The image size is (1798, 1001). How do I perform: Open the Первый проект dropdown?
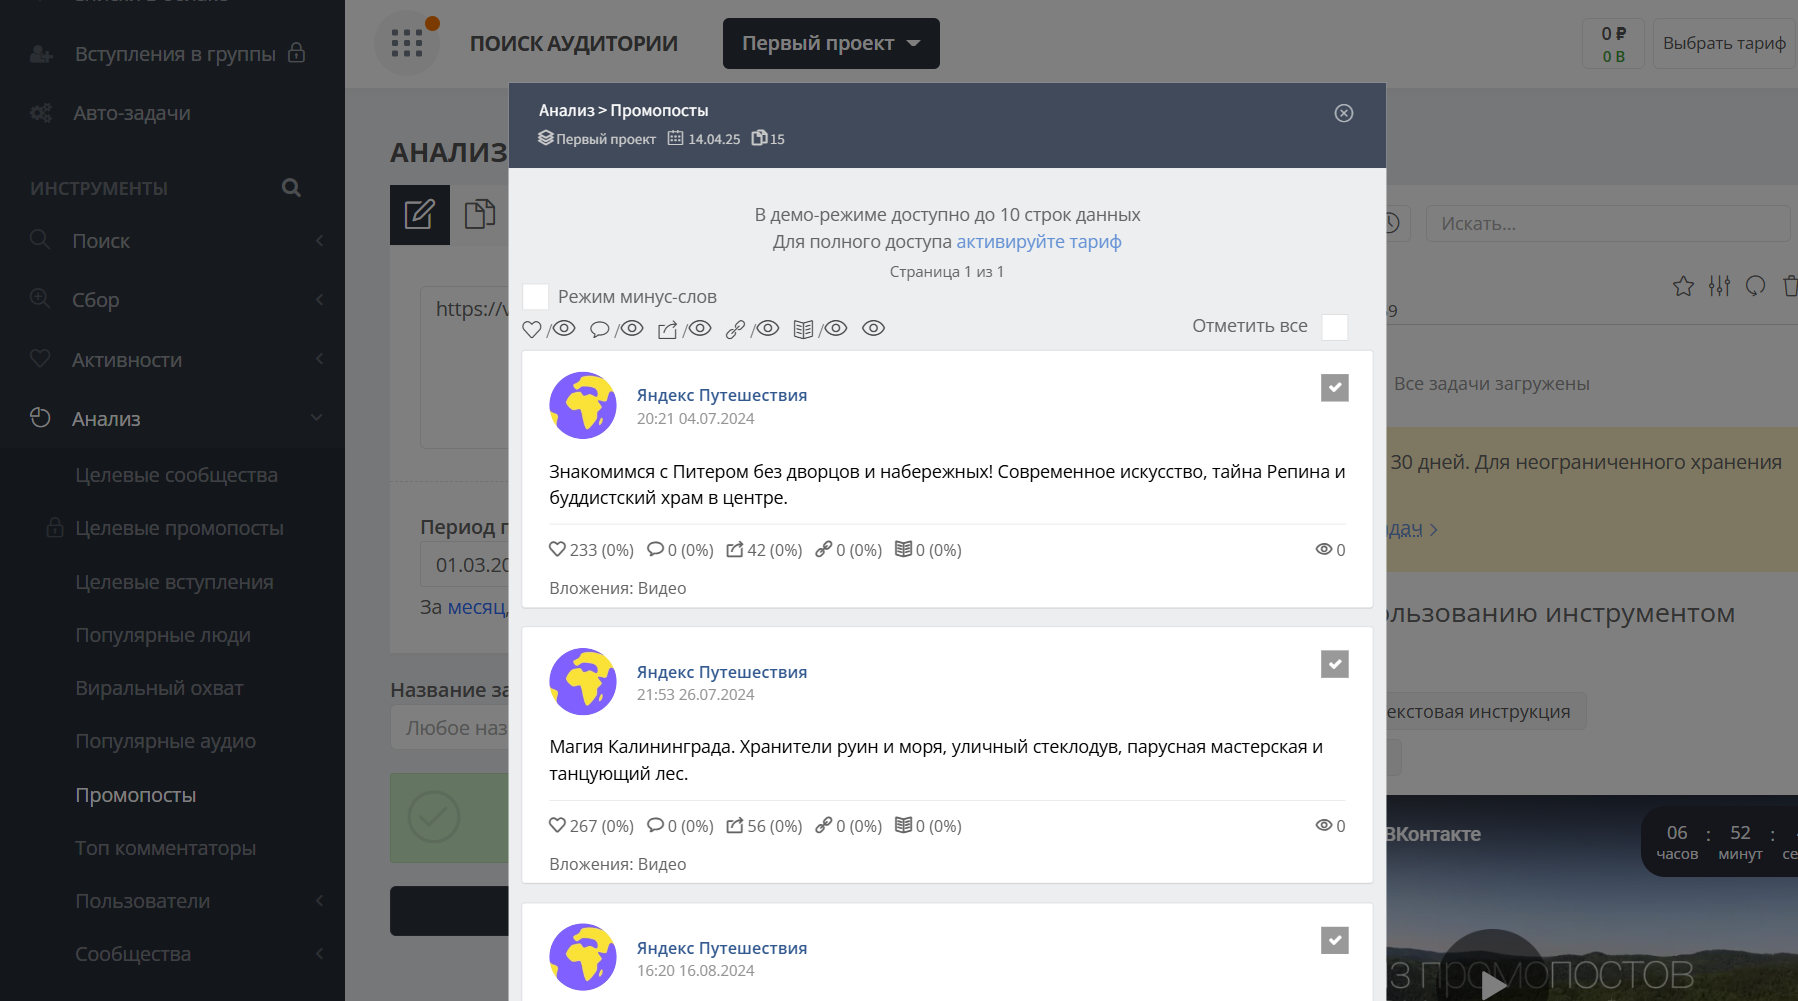830,44
